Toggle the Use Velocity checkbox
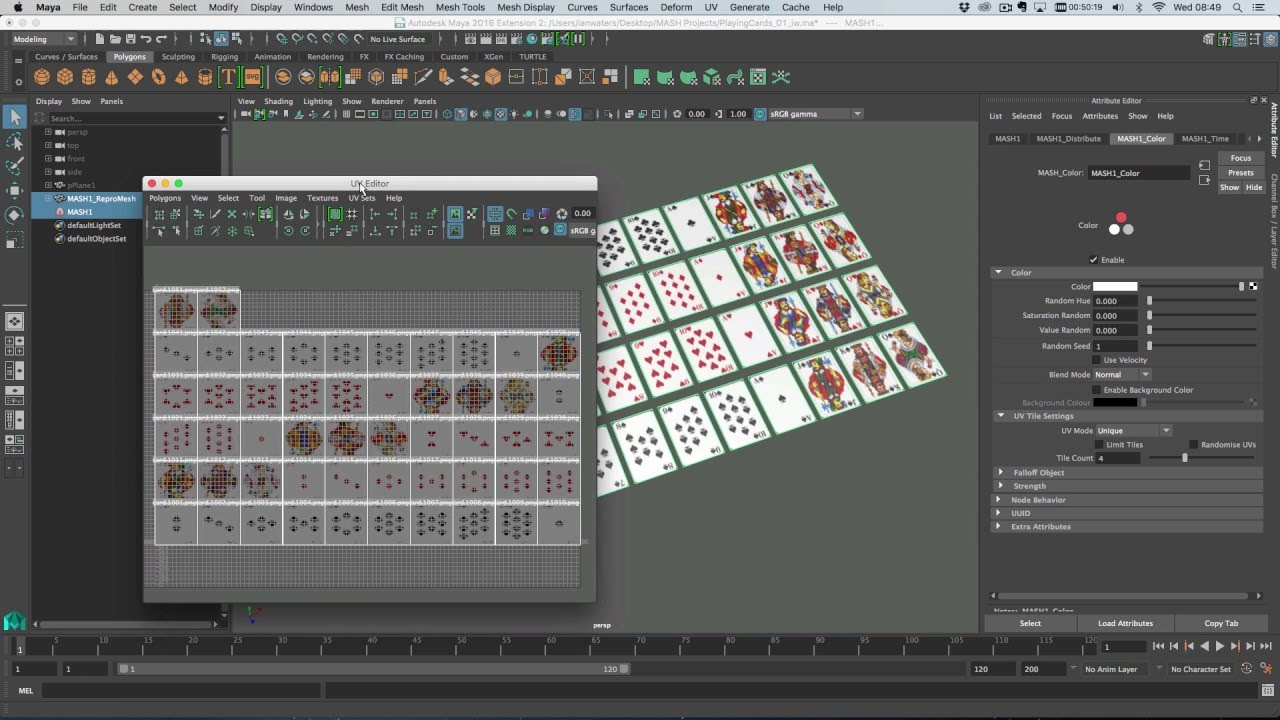The height and width of the screenshot is (720, 1280). click(1097, 360)
